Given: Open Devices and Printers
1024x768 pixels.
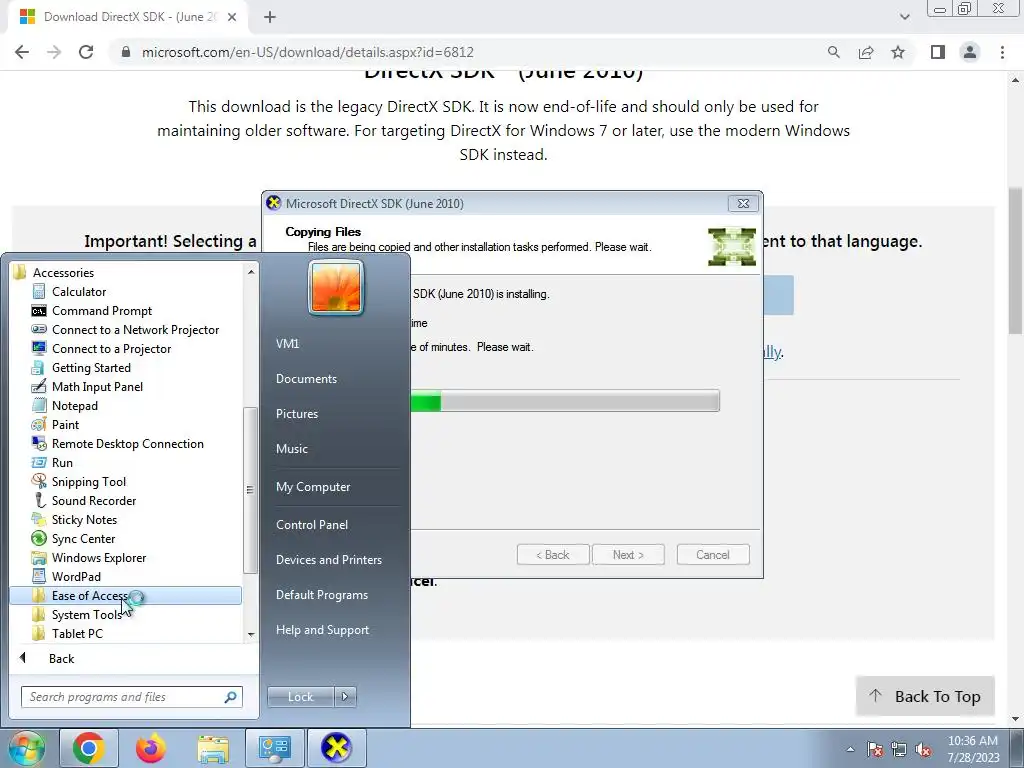Looking at the screenshot, I should 328,560.
